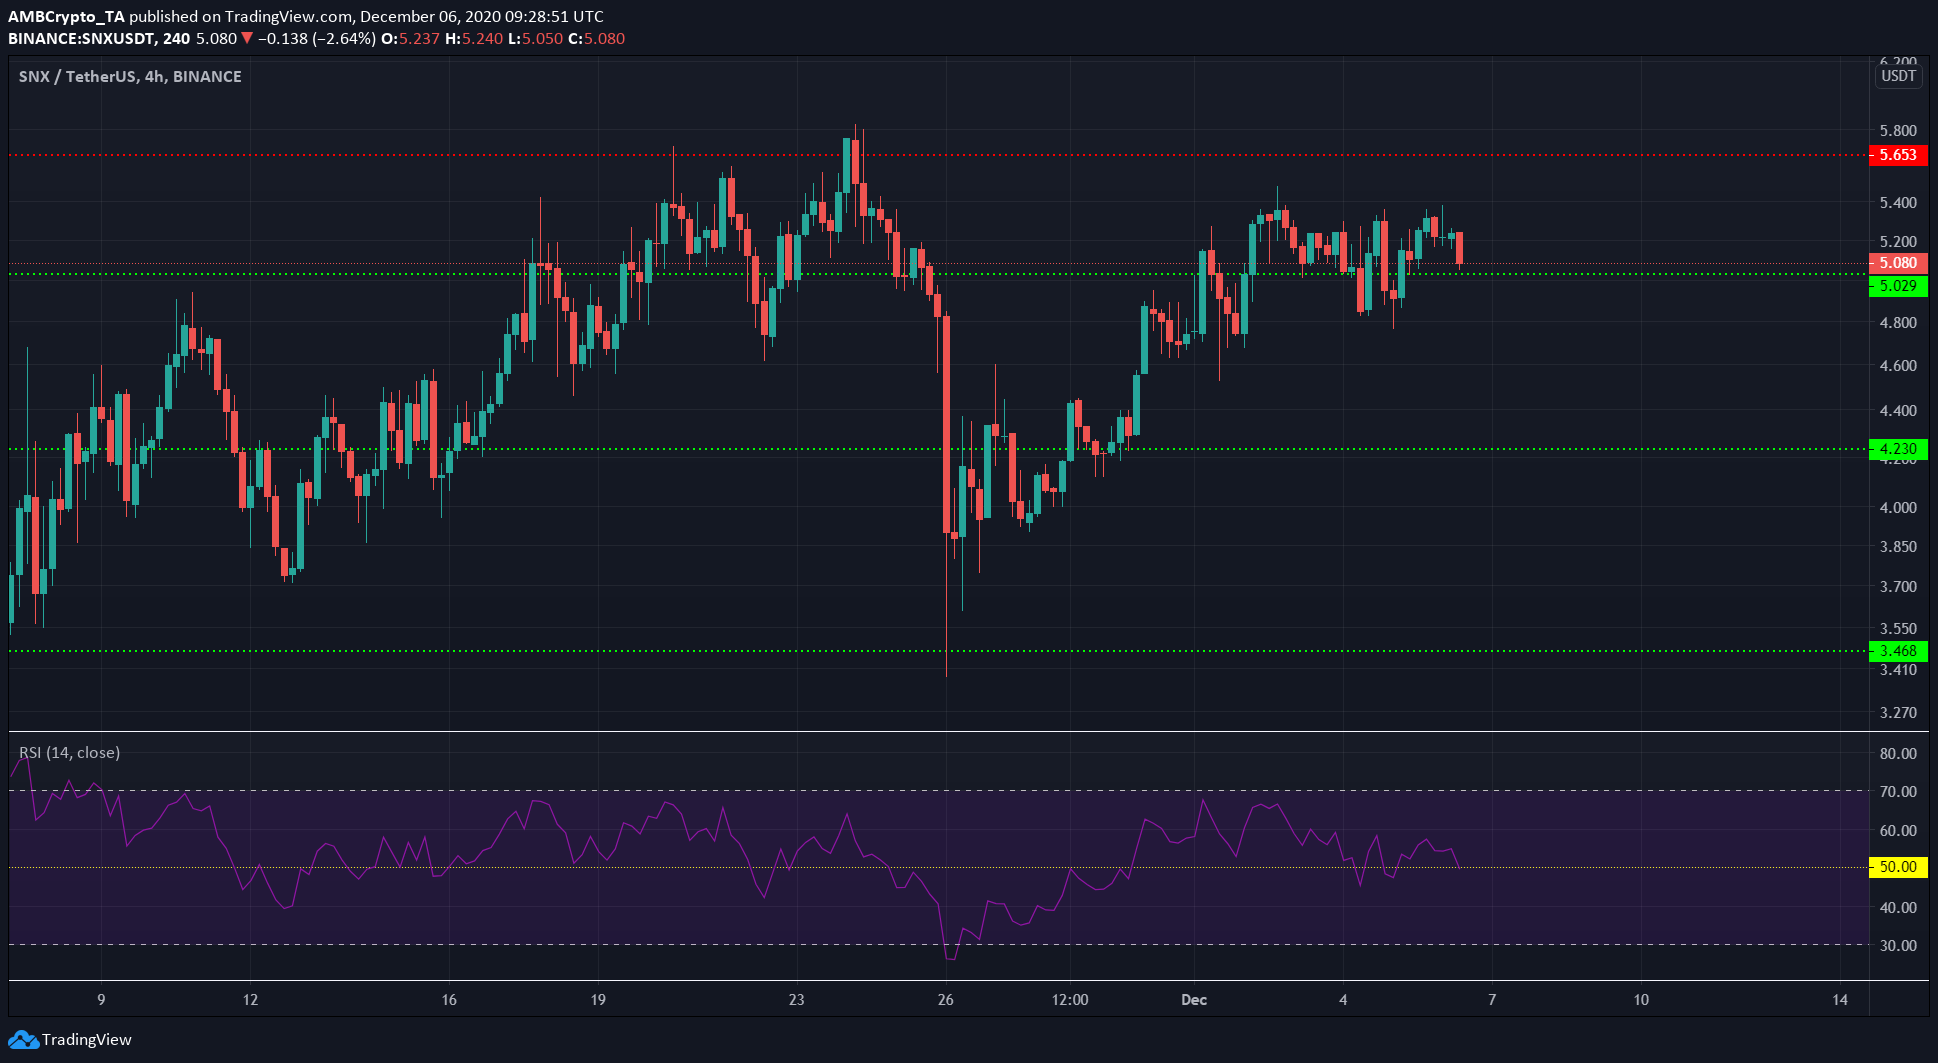Viewport: 1938px width, 1063px height.
Task: Click the C:5.080 close price value
Action: [596, 39]
